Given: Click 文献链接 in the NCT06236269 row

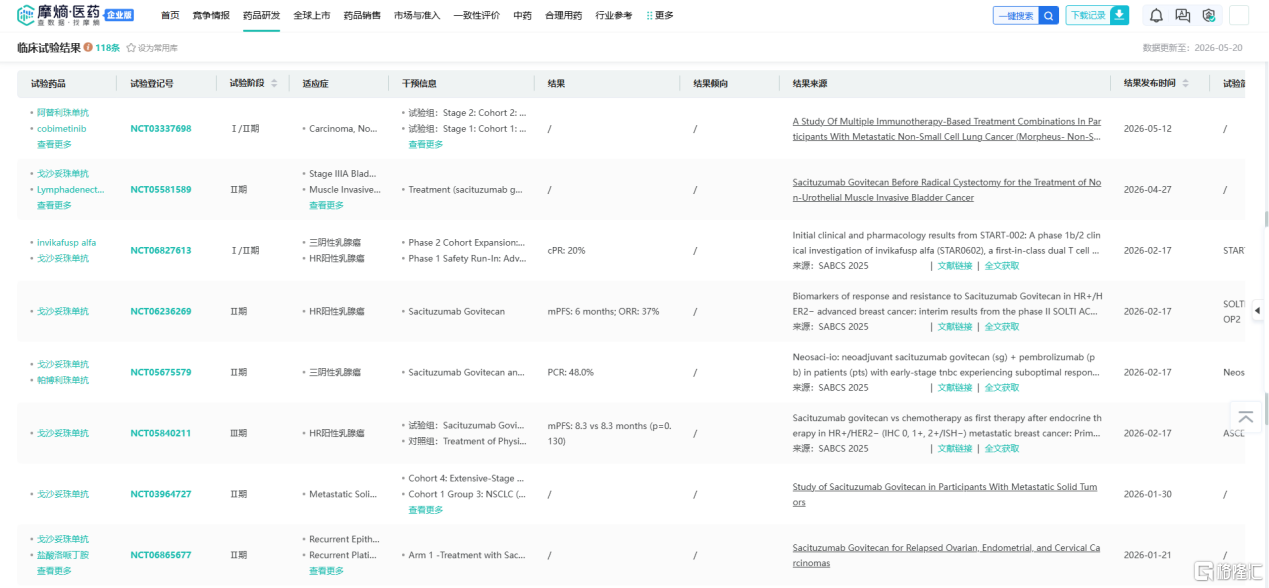Looking at the screenshot, I should (x=954, y=327).
